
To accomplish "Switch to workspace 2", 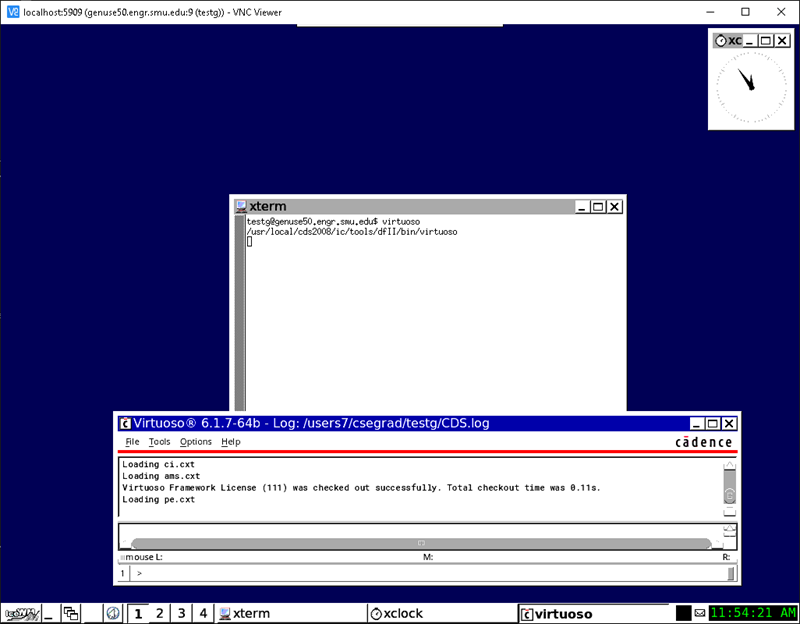I will coord(160,613).
